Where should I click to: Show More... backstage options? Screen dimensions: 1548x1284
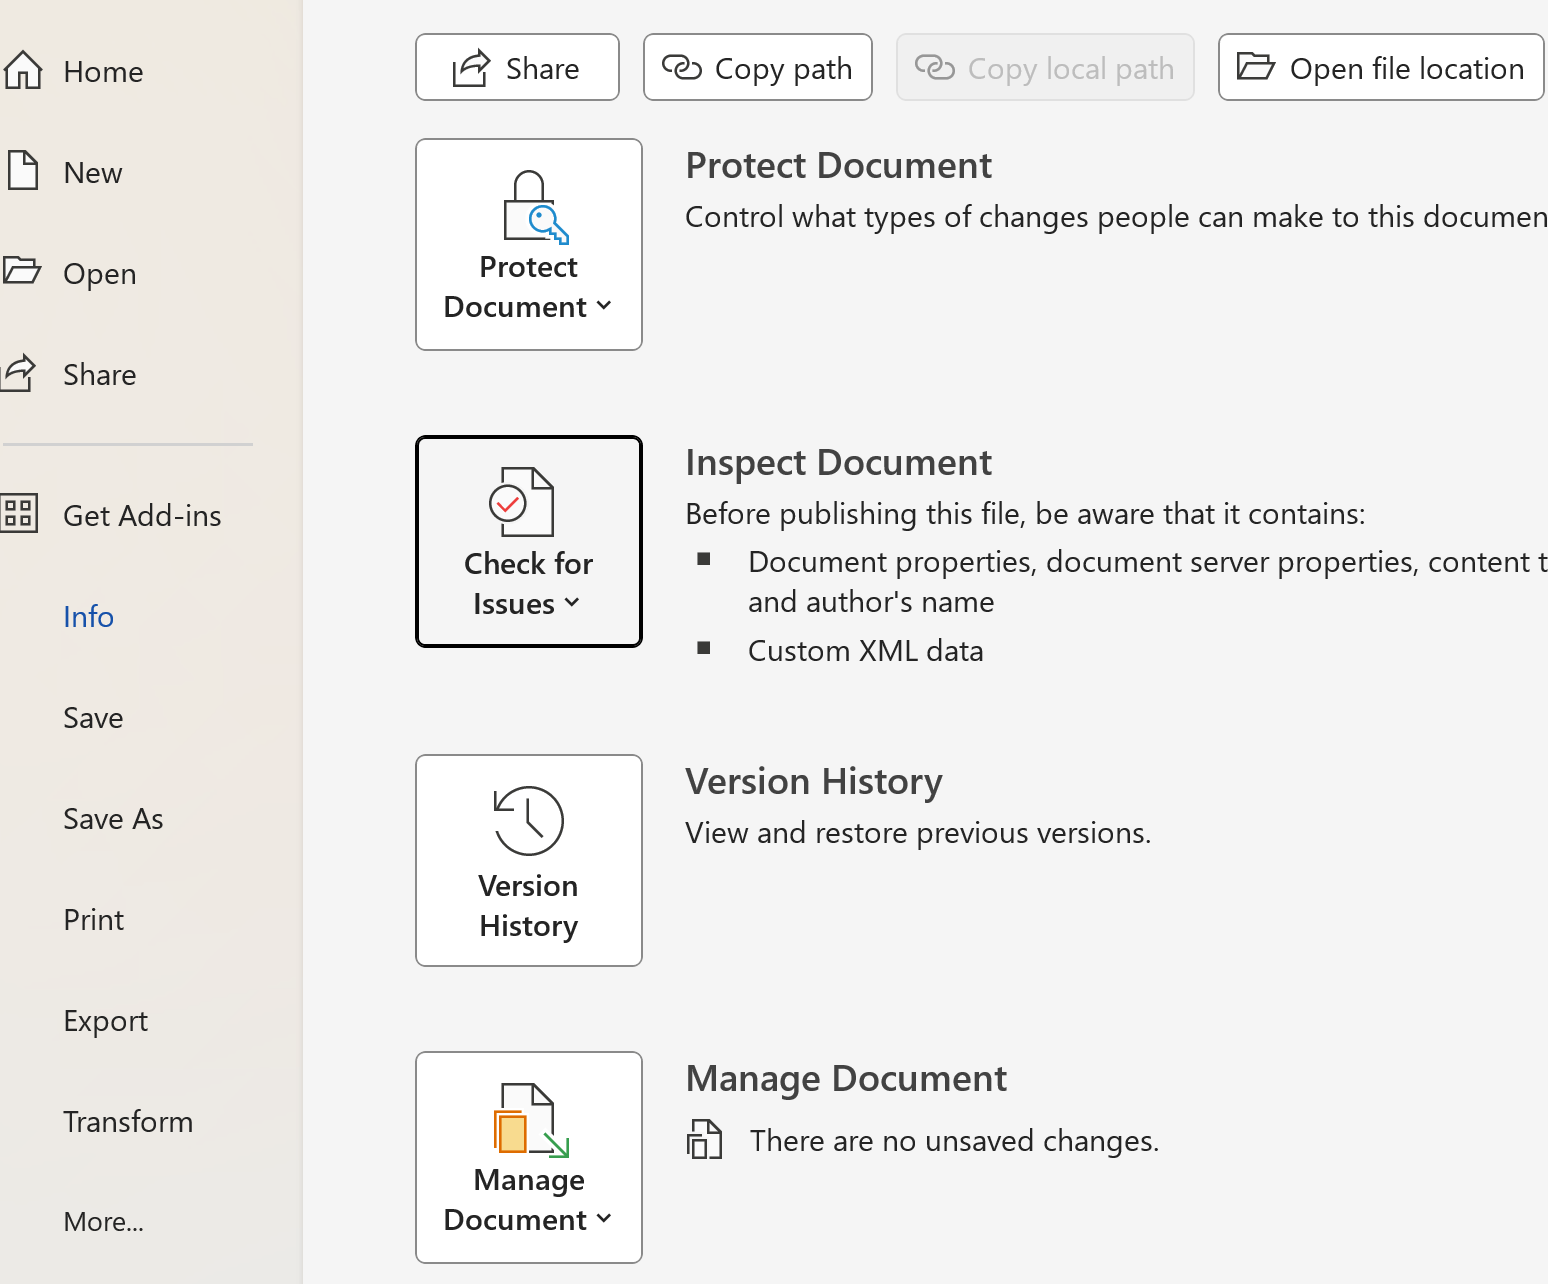pyautogui.click(x=103, y=1222)
